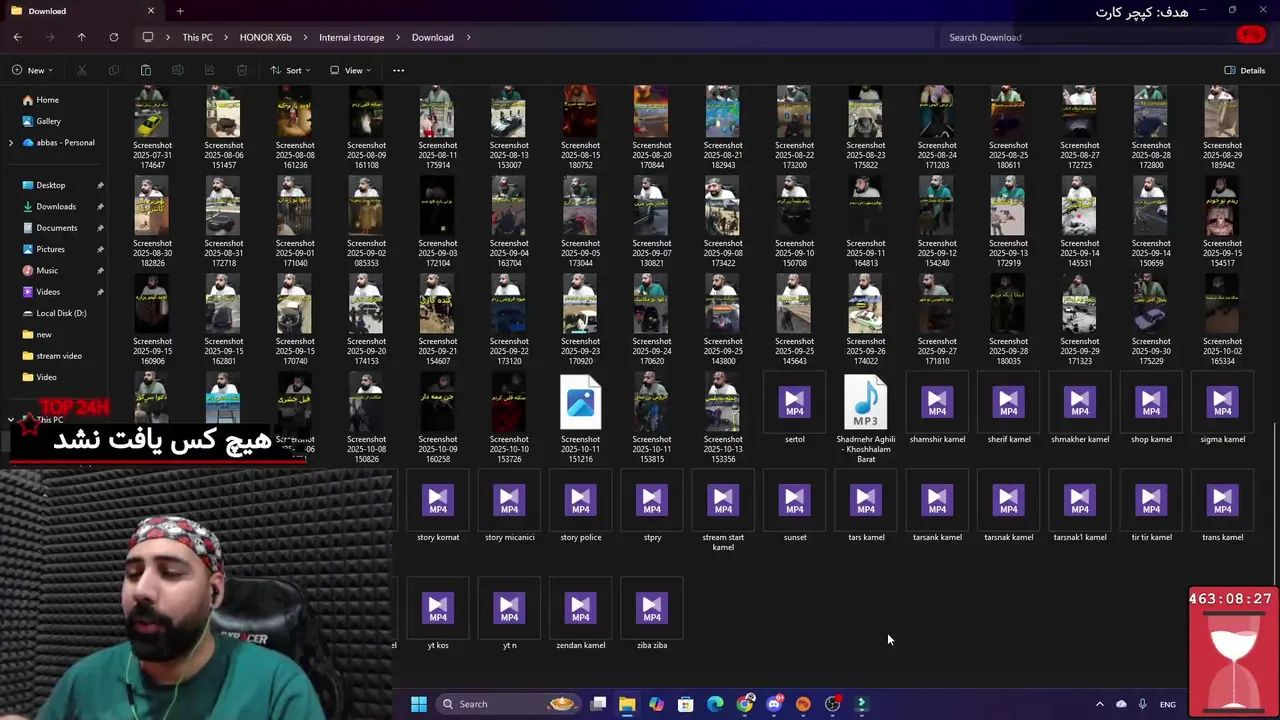Image resolution: width=1280 pixels, height=720 pixels.
Task: Open the stream video sidebar folder
Action: tap(59, 356)
